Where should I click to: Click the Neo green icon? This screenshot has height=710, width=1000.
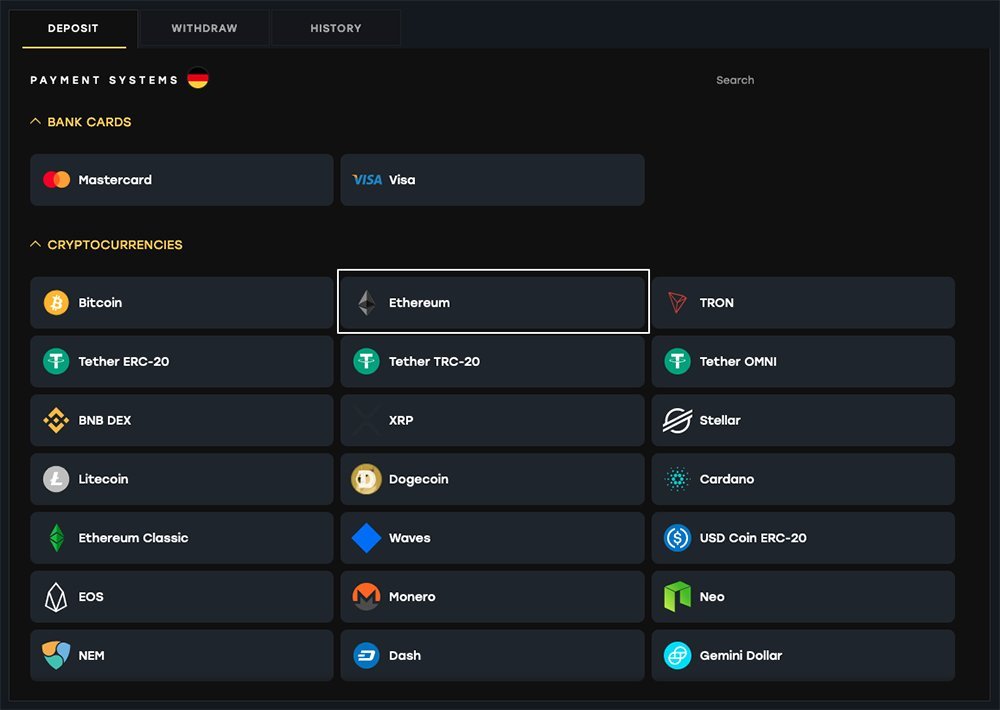click(x=677, y=597)
